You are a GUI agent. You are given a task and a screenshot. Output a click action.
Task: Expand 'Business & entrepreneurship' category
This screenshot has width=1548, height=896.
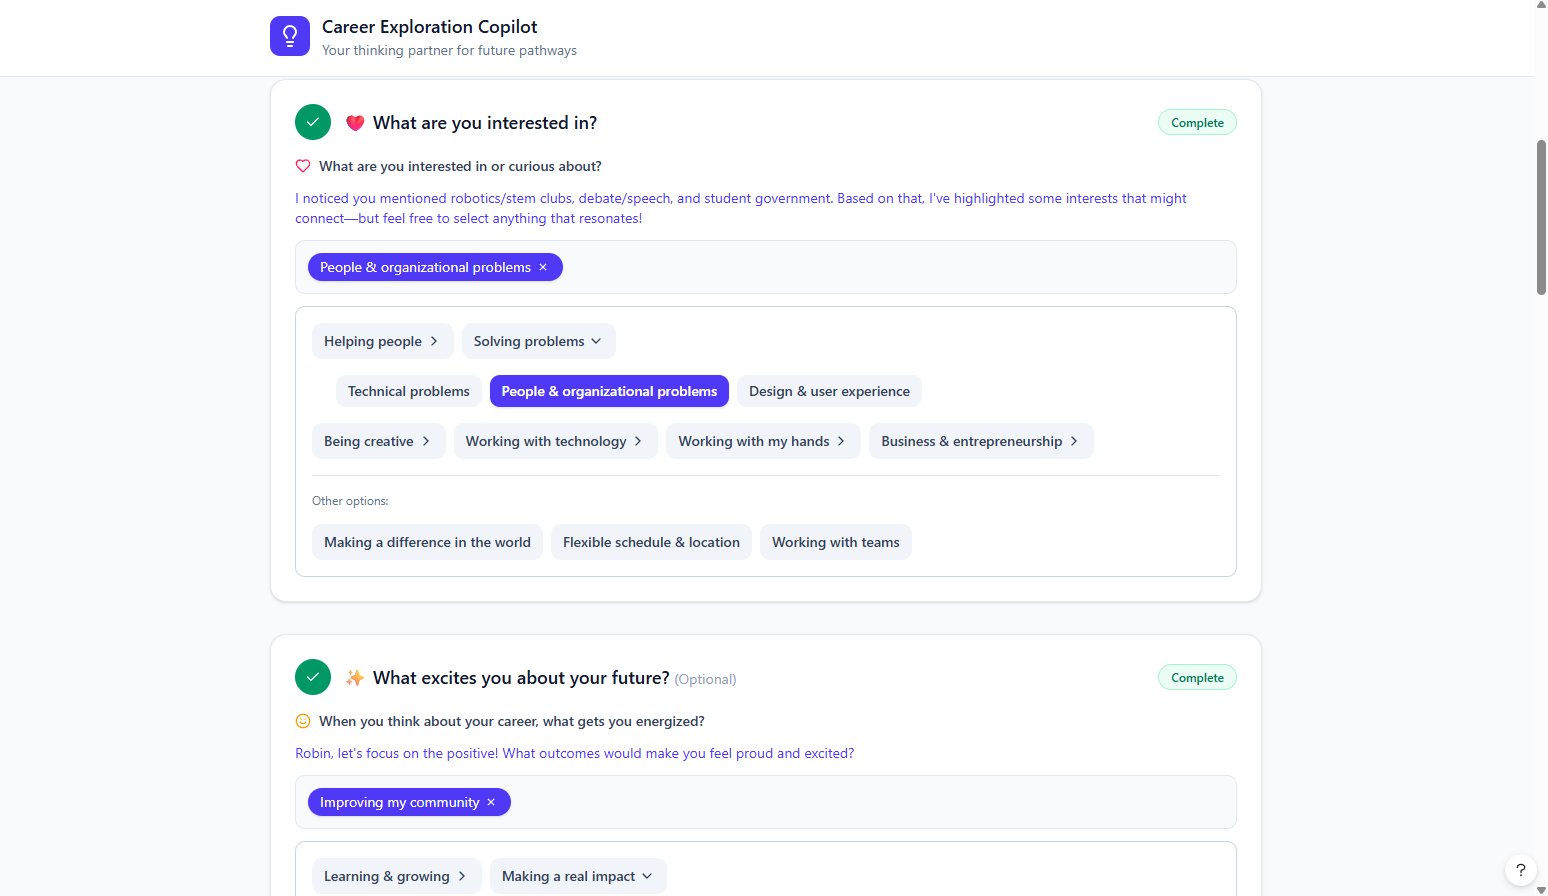pyautogui.click(x=981, y=441)
